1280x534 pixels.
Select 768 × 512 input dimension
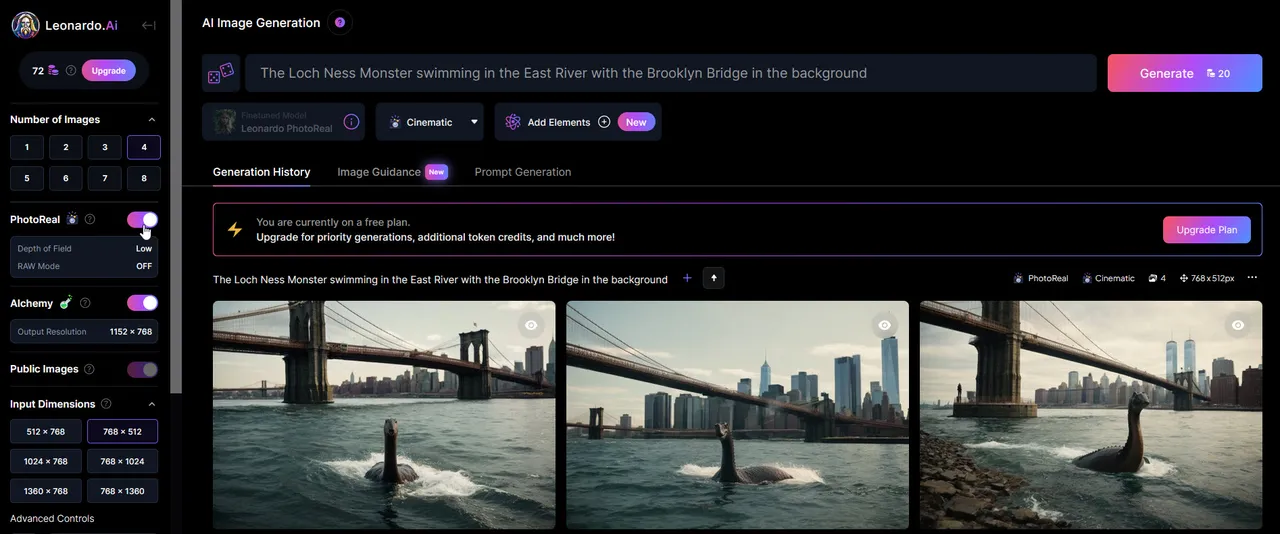click(x=123, y=431)
